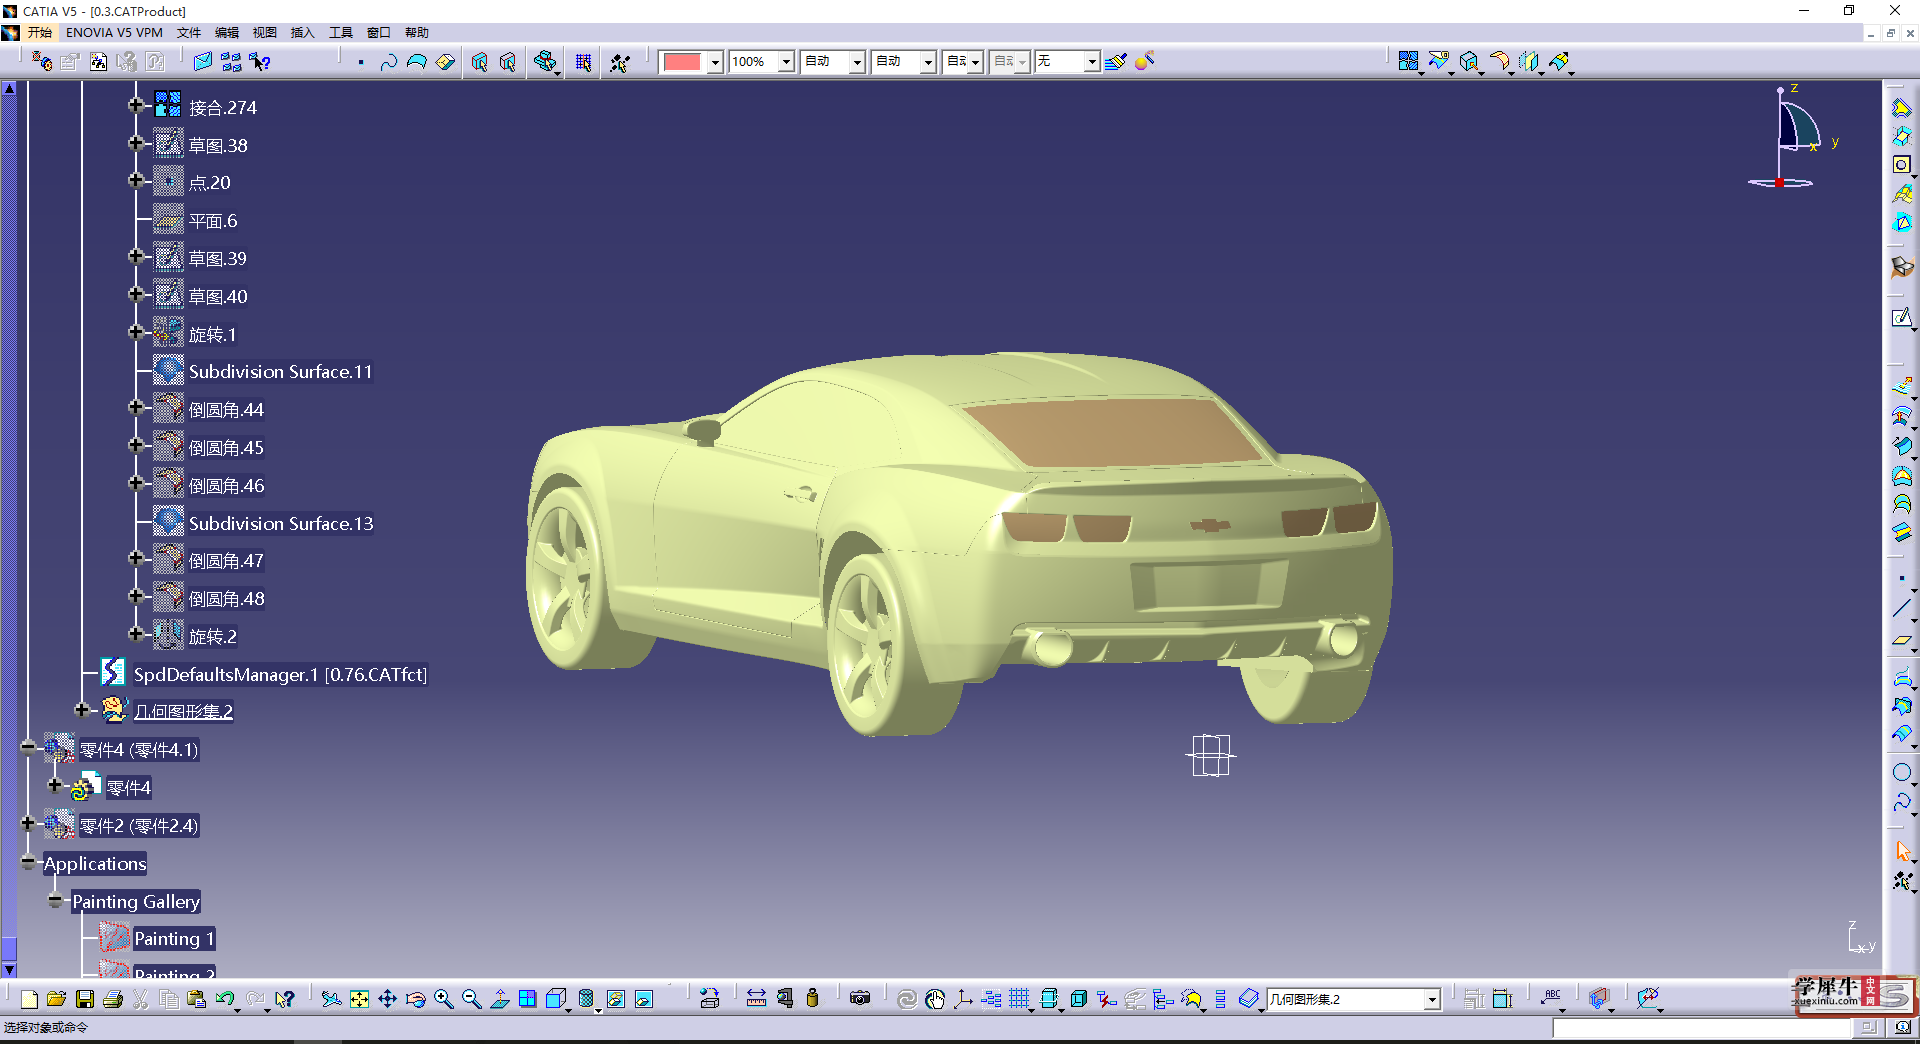The height and width of the screenshot is (1044, 1920).
Task: Select the Rotate view tool
Action: tap(415, 999)
